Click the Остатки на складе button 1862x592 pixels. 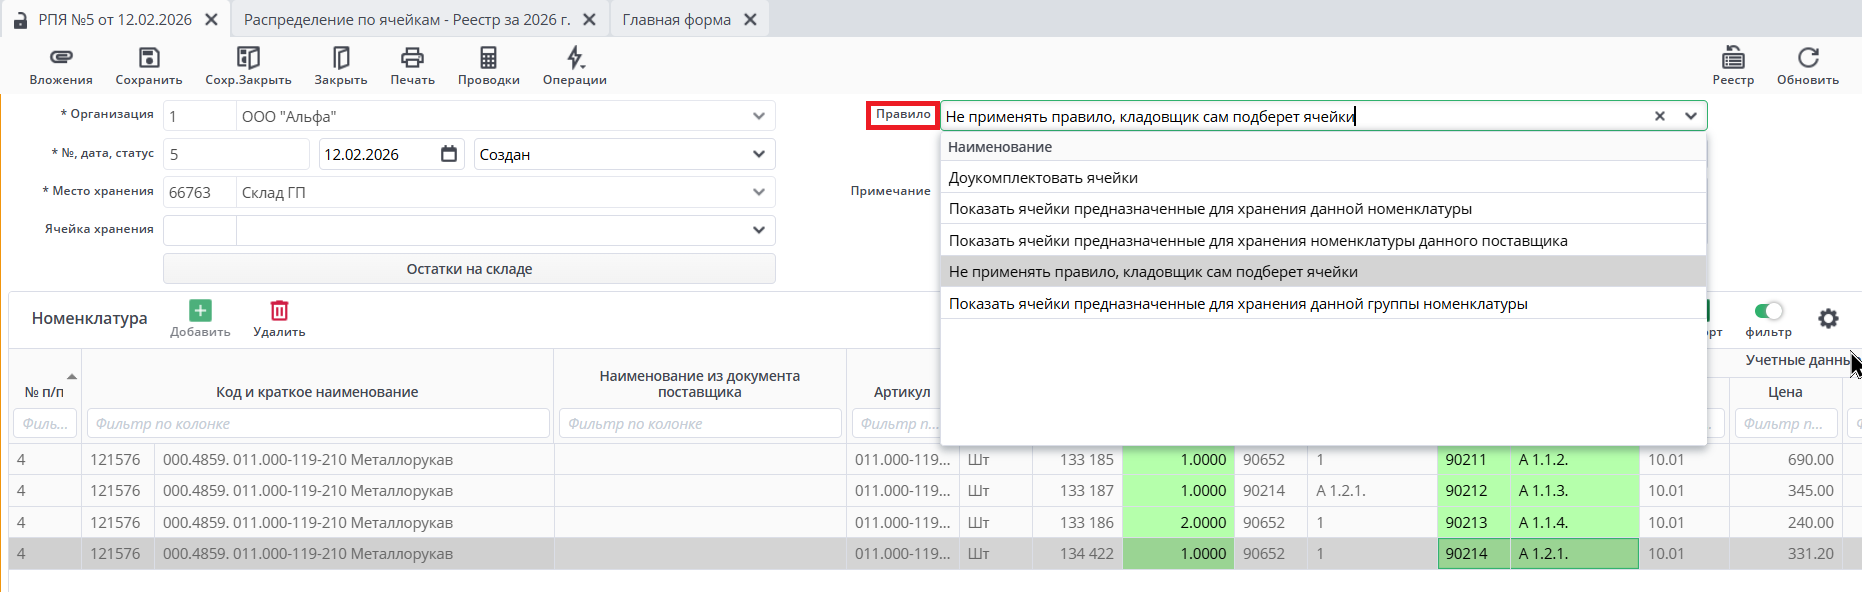click(x=469, y=269)
